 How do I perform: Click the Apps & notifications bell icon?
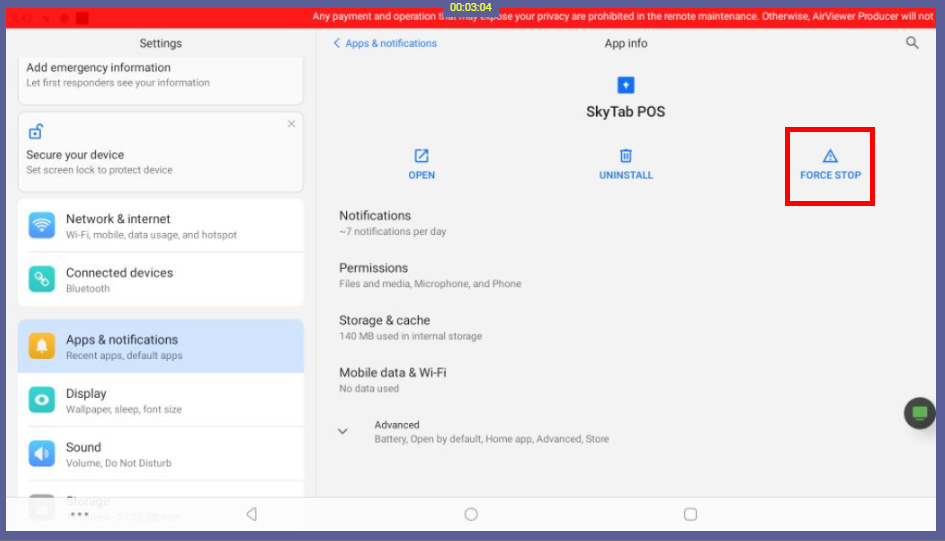(42, 346)
